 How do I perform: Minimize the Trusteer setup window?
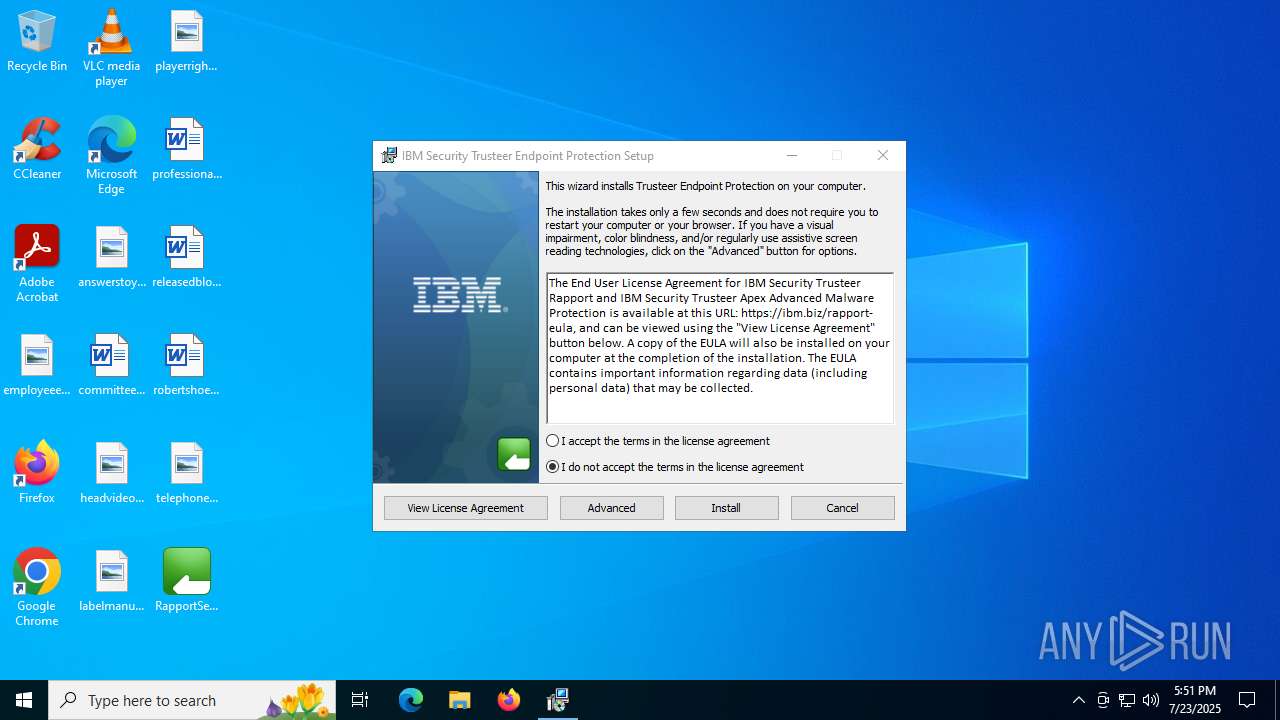coord(792,156)
